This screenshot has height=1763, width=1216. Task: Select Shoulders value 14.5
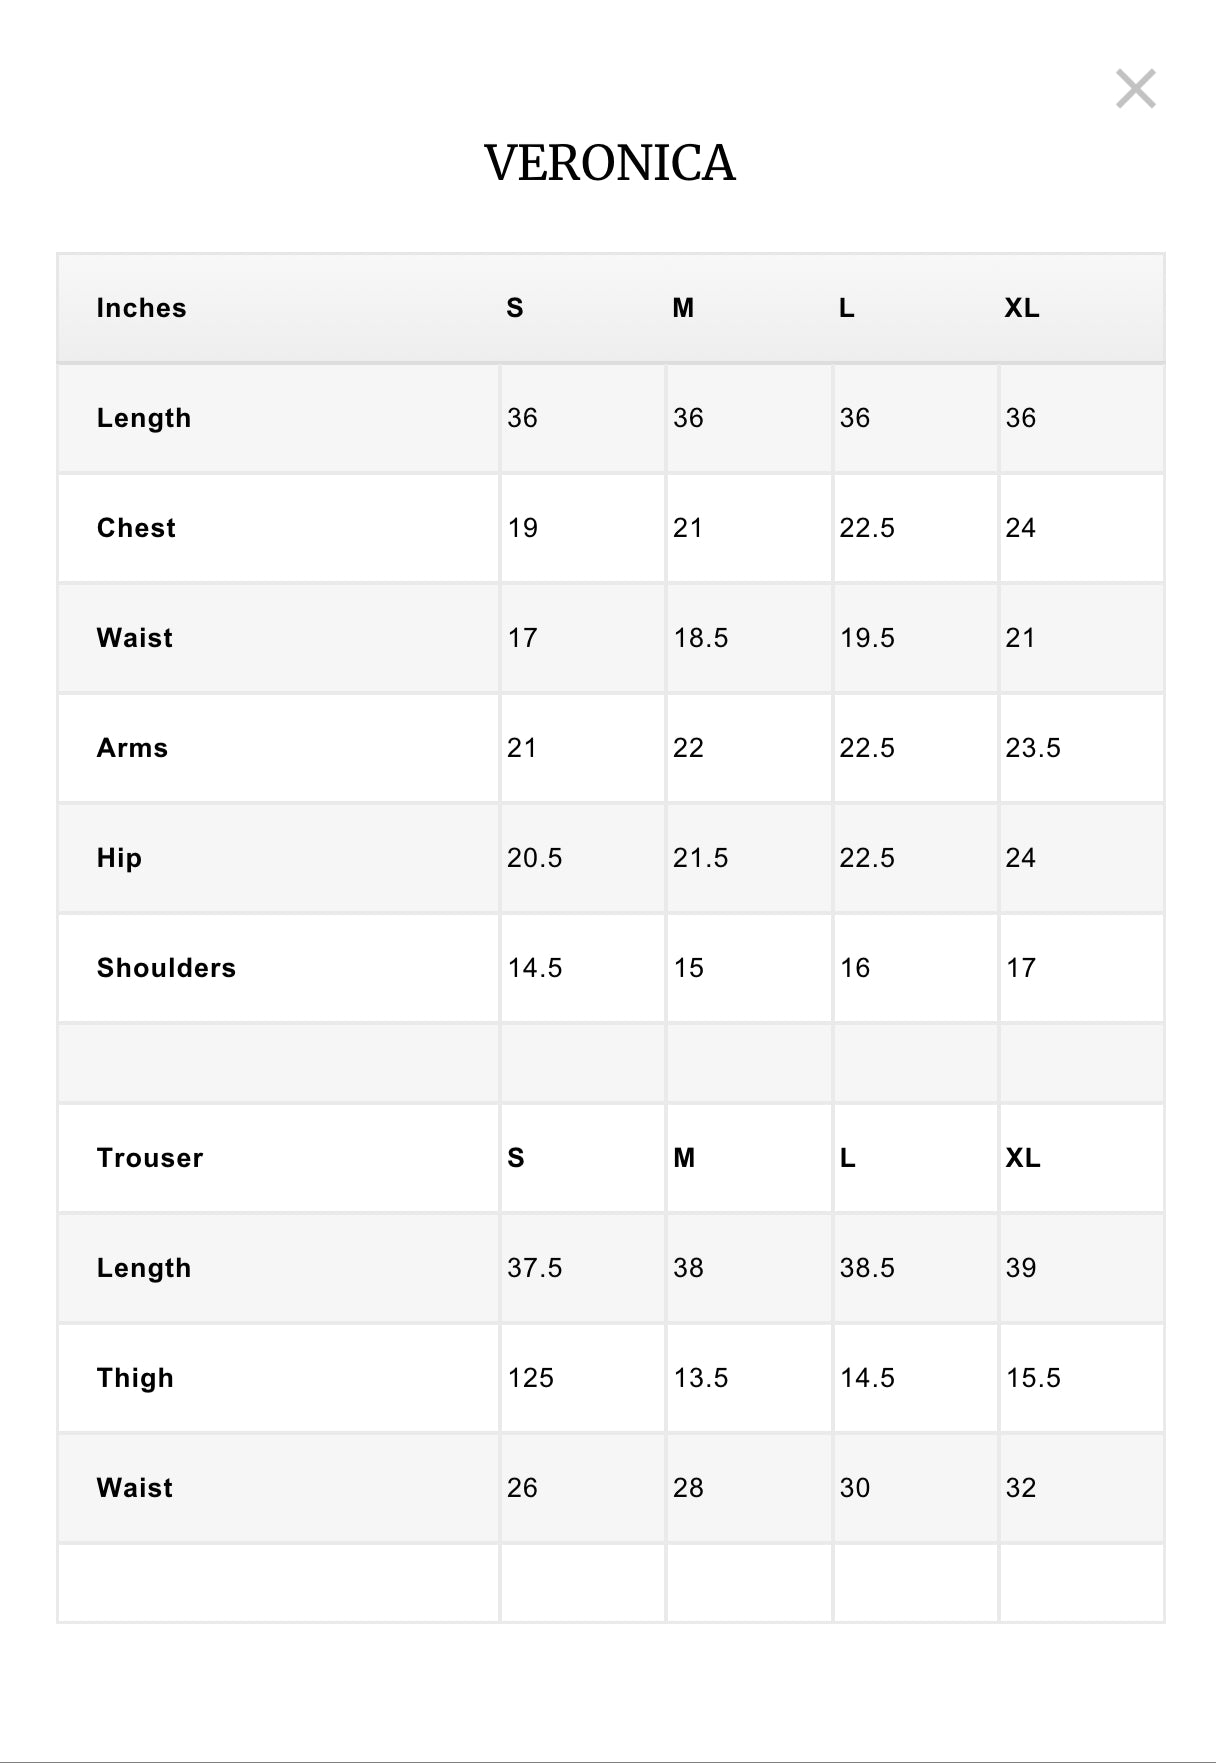(534, 968)
